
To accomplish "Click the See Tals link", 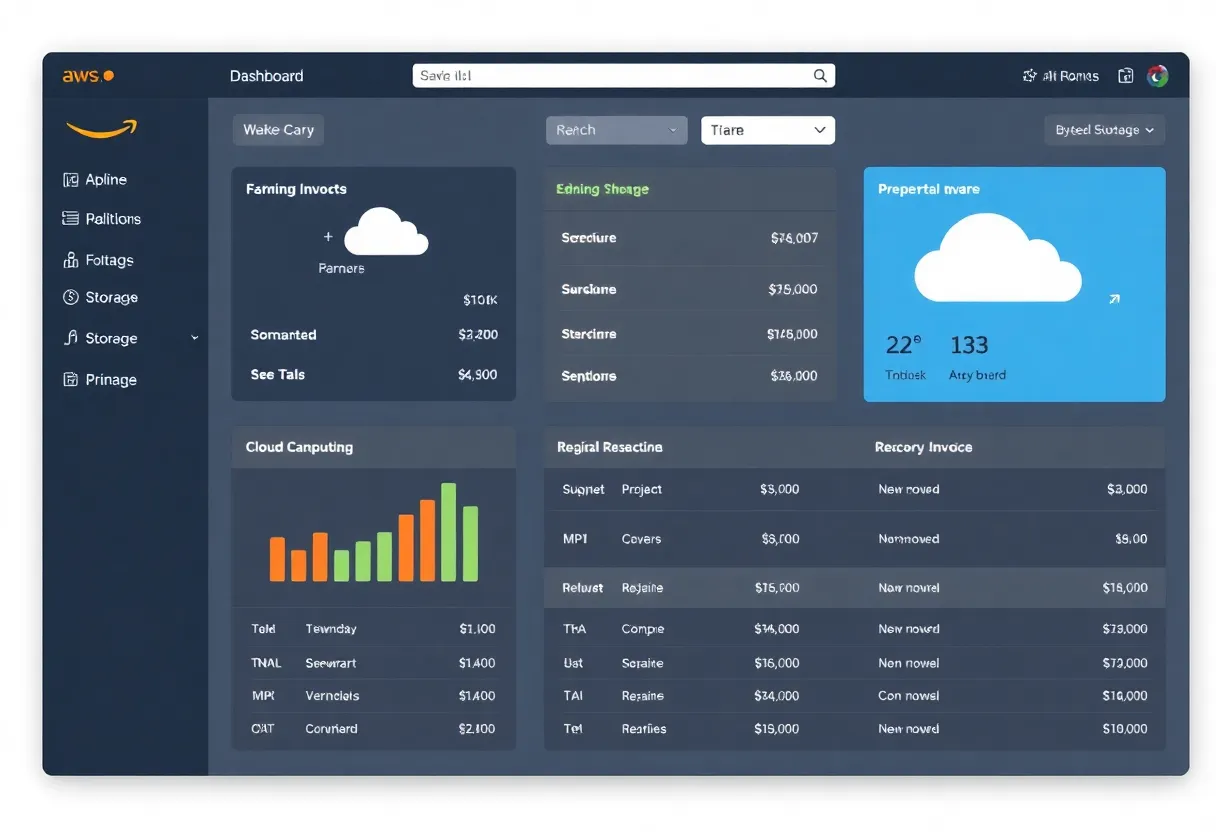I will 277,374.
